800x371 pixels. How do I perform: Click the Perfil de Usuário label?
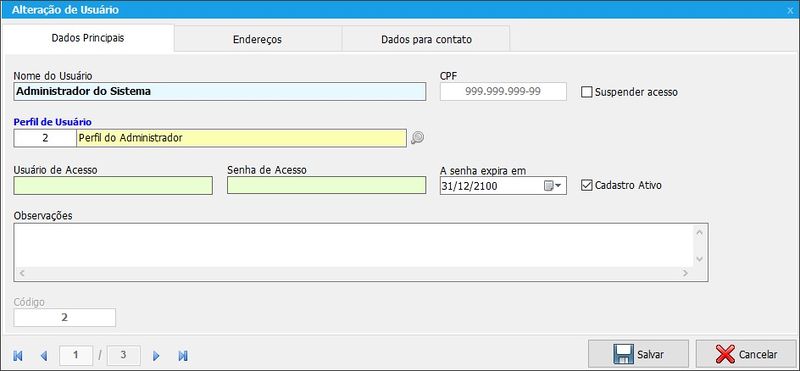click(53, 122)
